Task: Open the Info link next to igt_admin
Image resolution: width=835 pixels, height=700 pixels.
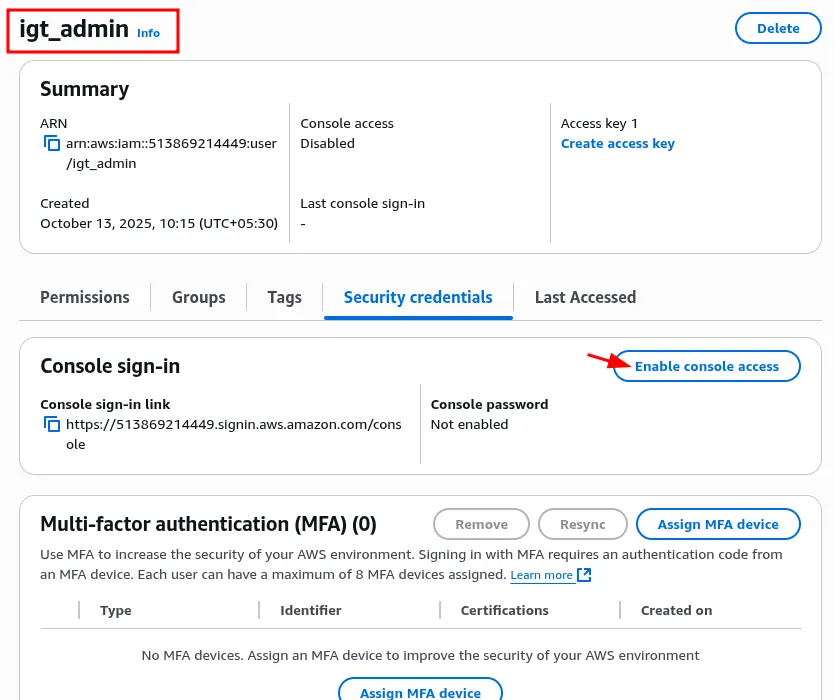Action: (x=148, y=33)
